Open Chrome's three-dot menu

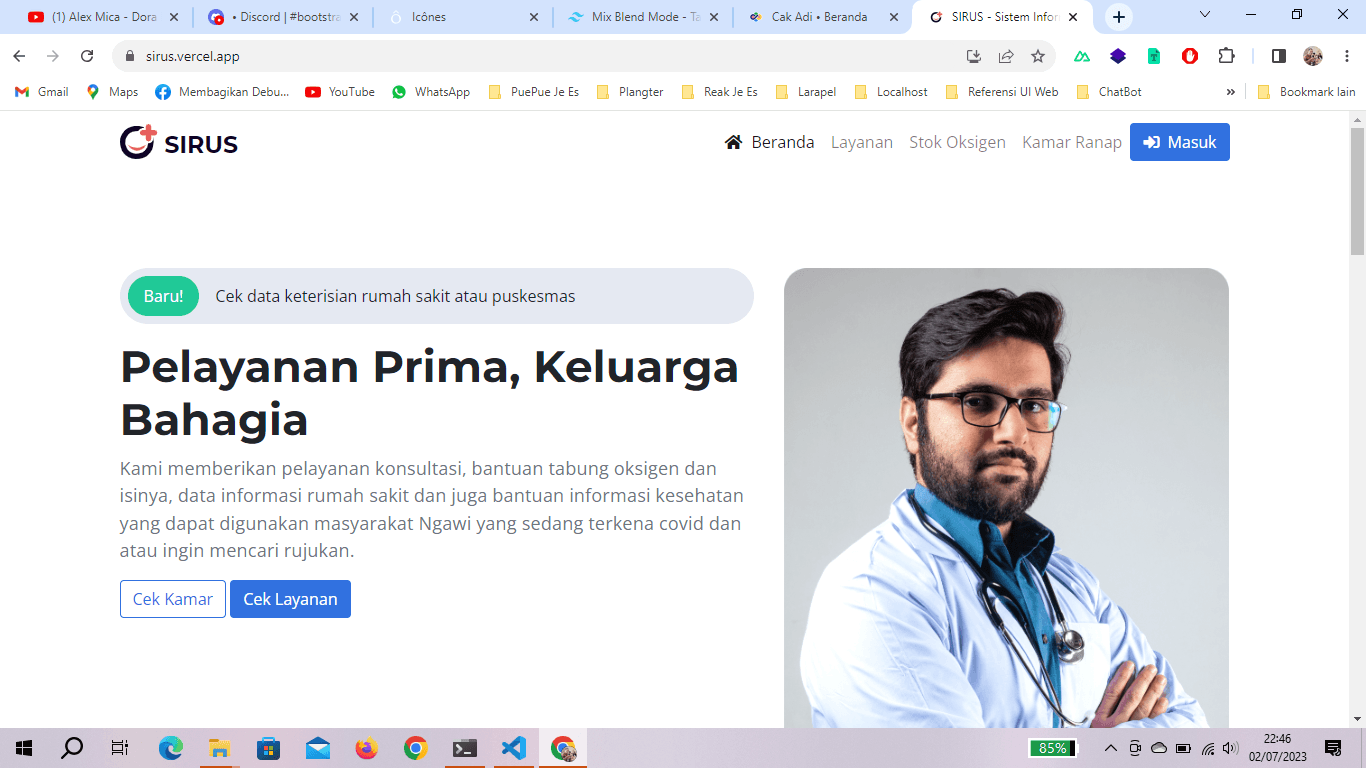(1345, 56)
